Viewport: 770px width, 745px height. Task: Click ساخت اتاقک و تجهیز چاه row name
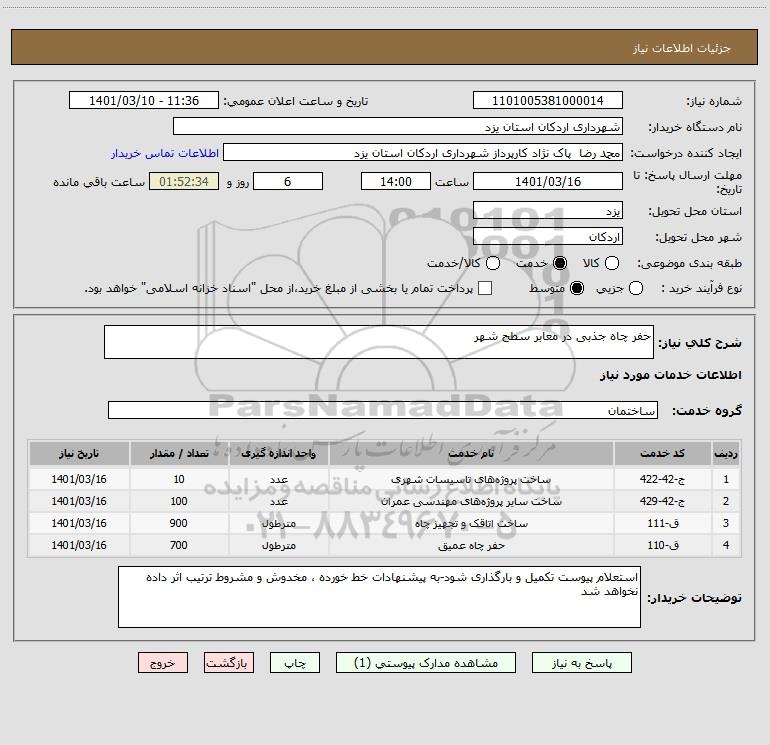click(x=471, y=524)
